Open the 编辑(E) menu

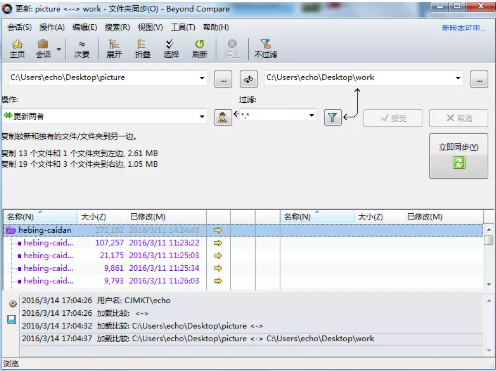click(85, 27)
